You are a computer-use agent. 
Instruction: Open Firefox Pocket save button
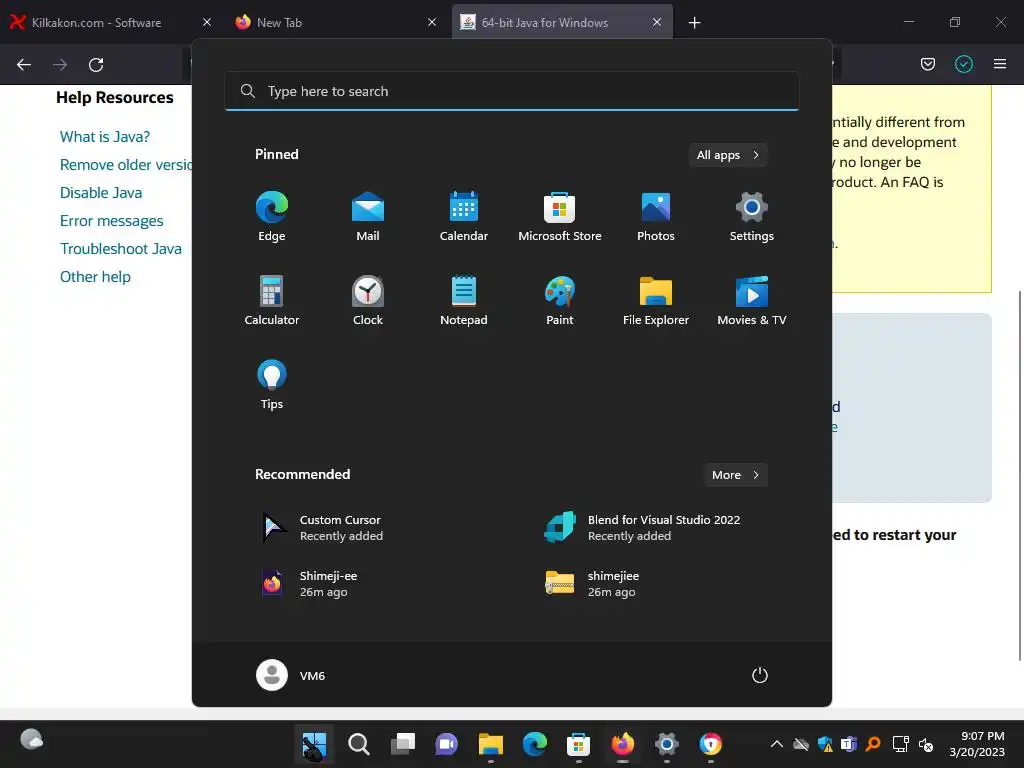pyautogui.click(x=928, y=64)
